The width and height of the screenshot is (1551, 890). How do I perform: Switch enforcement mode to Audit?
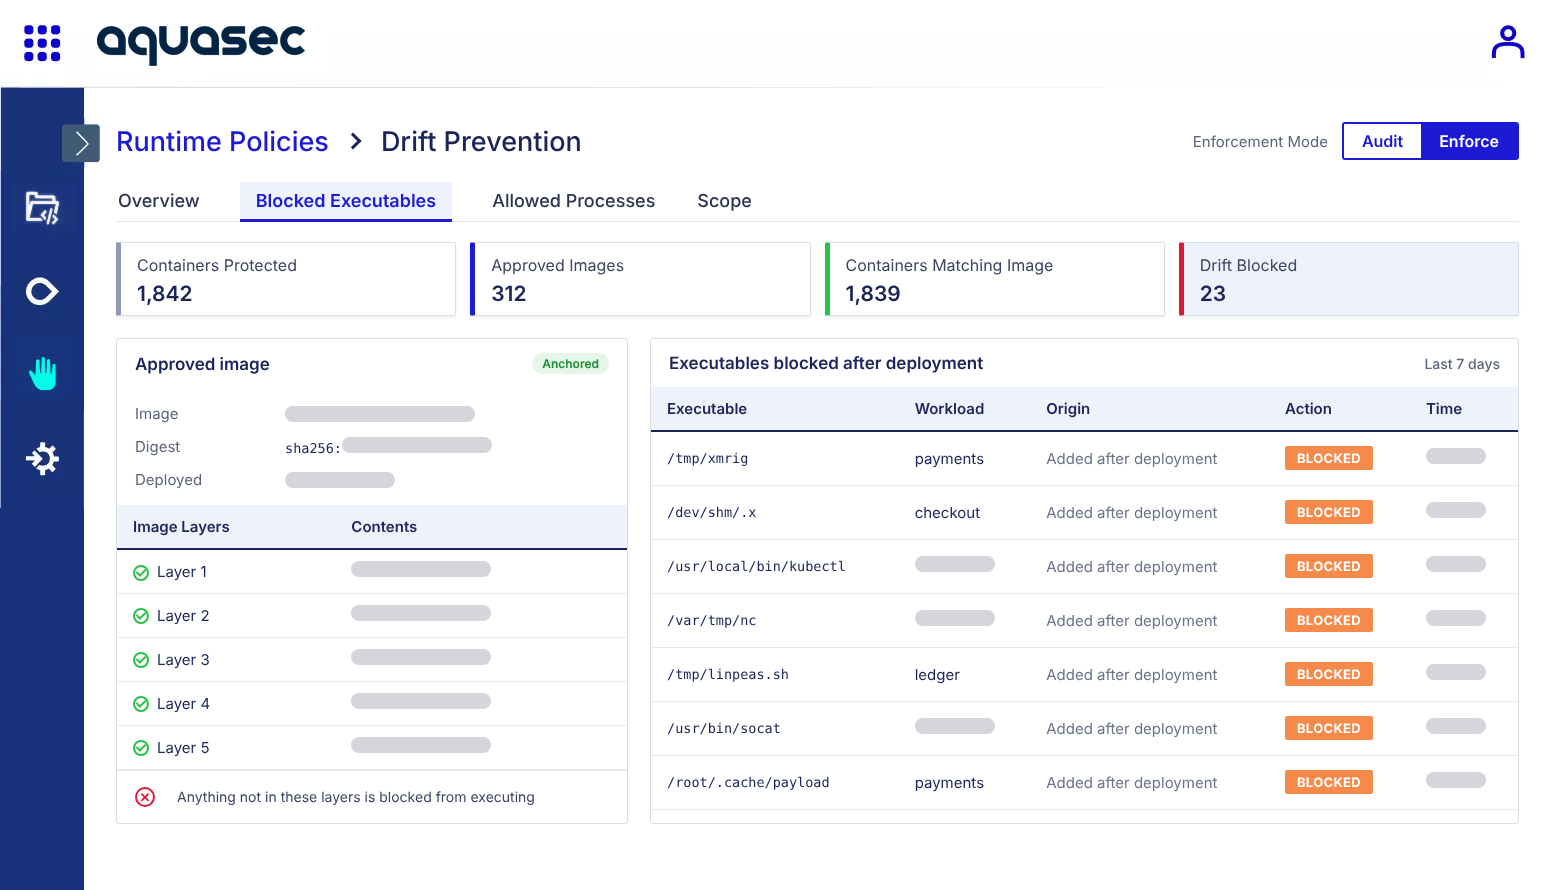coord(1382,141)
